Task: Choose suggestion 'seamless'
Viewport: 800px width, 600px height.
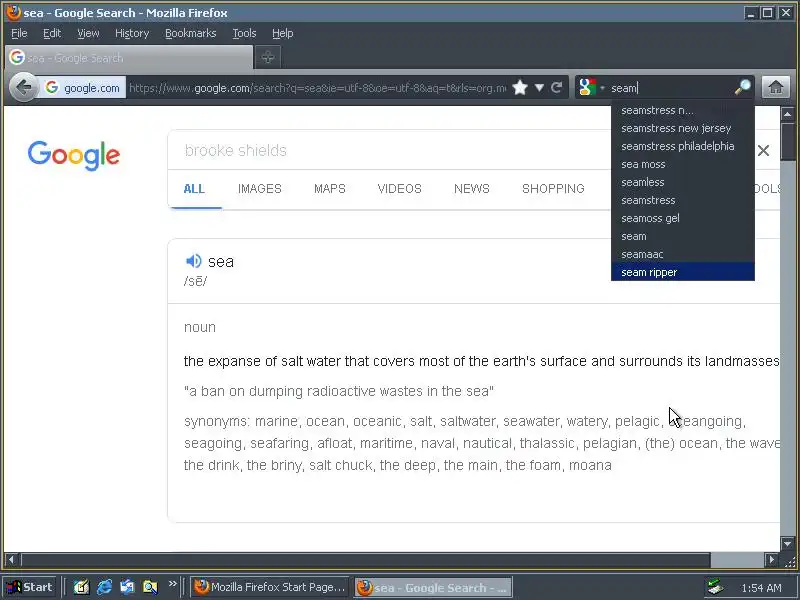Action: click(683, 182)
